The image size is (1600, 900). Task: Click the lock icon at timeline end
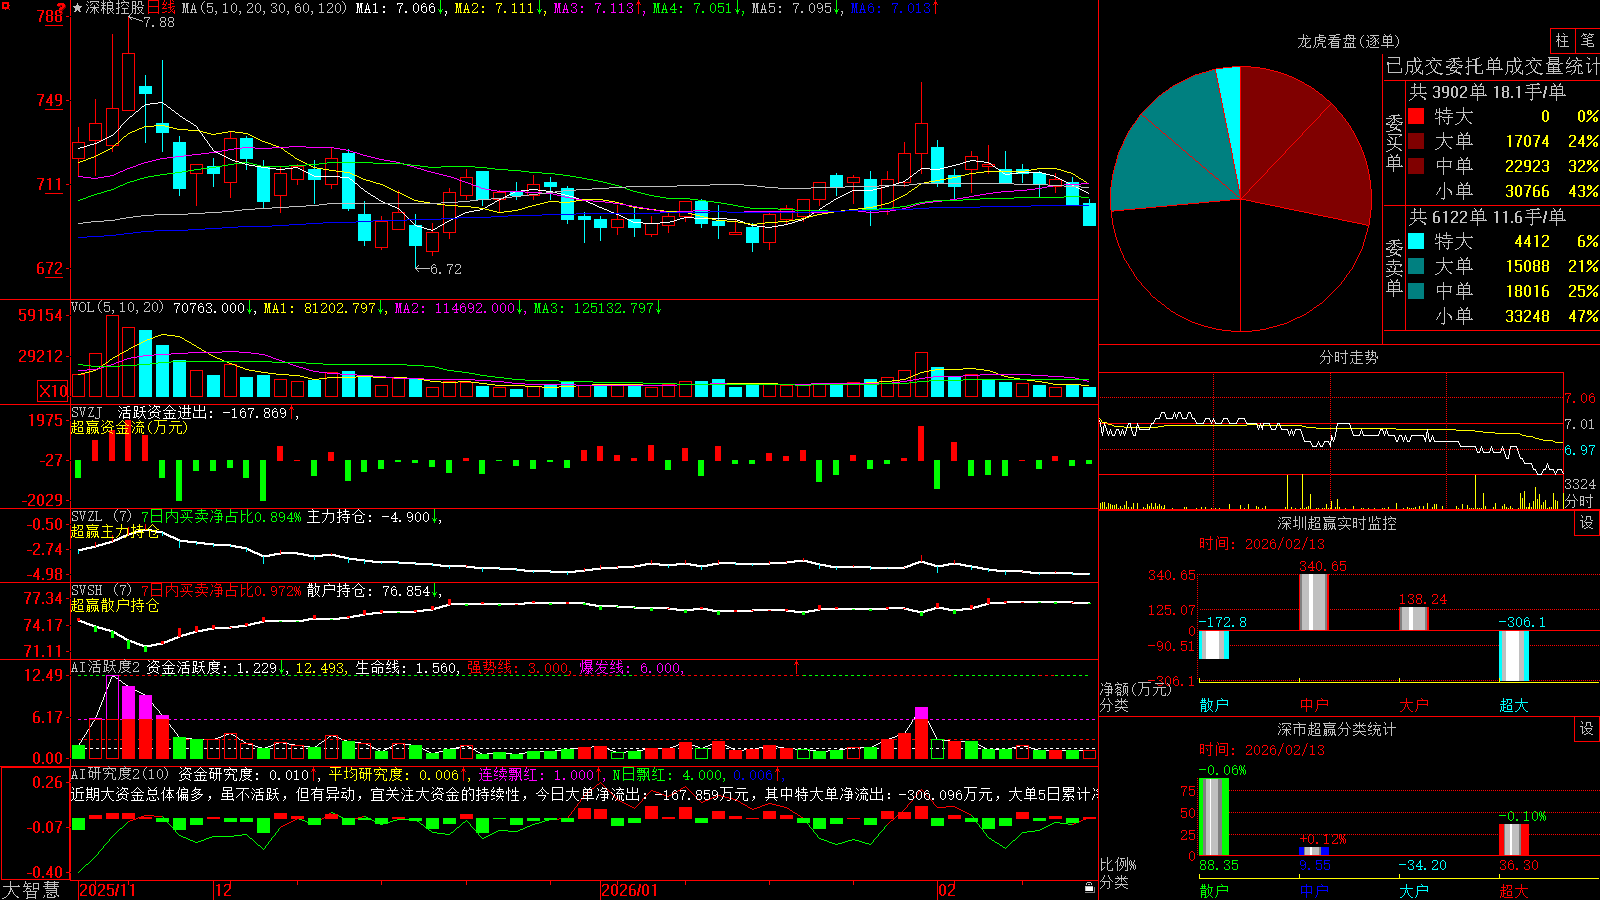pos(1090,888)
